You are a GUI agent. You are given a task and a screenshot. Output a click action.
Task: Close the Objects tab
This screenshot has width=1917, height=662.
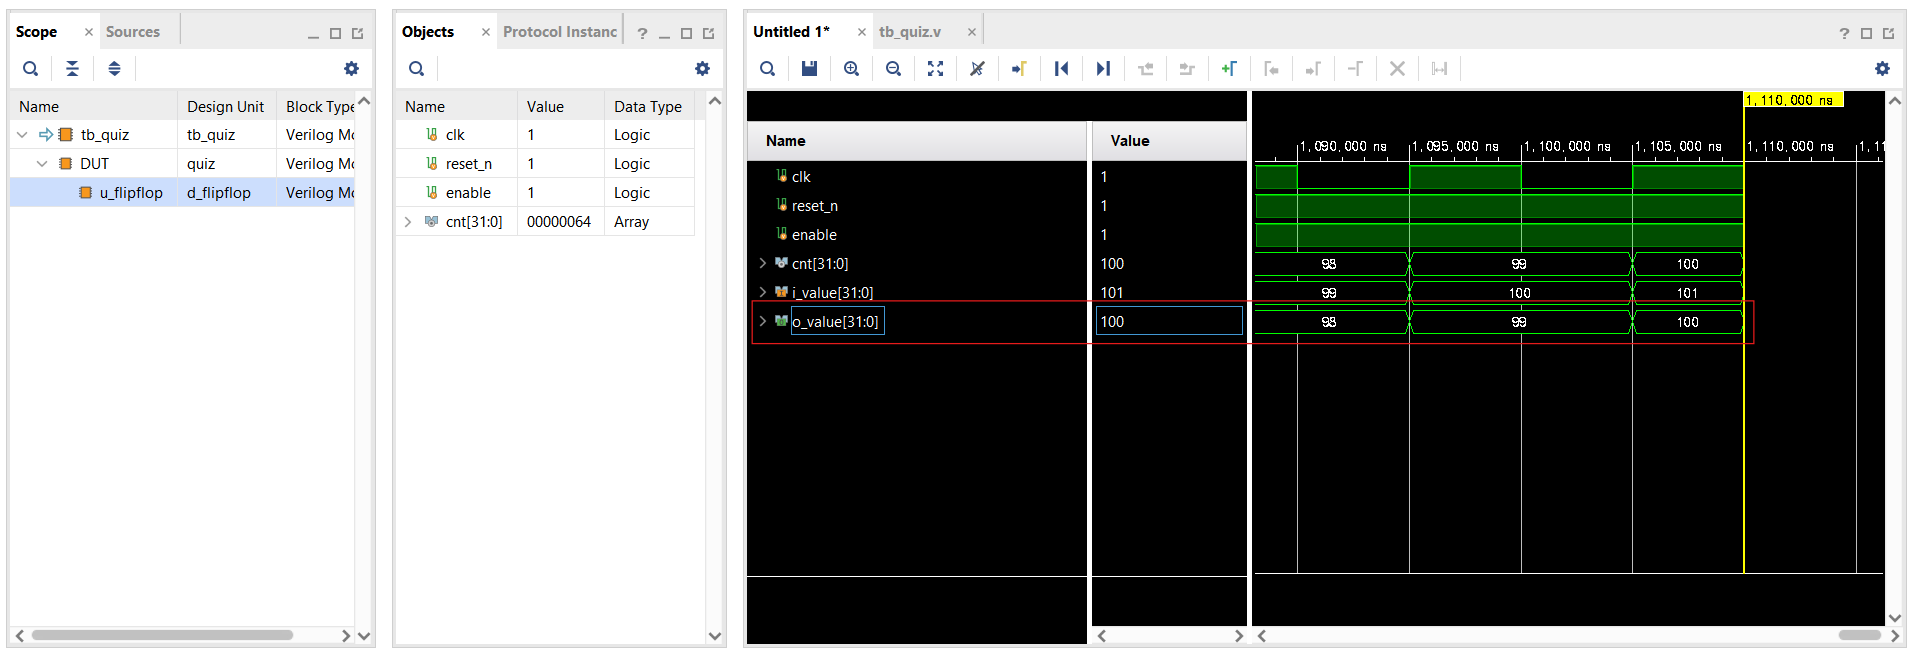pos(486,32)
